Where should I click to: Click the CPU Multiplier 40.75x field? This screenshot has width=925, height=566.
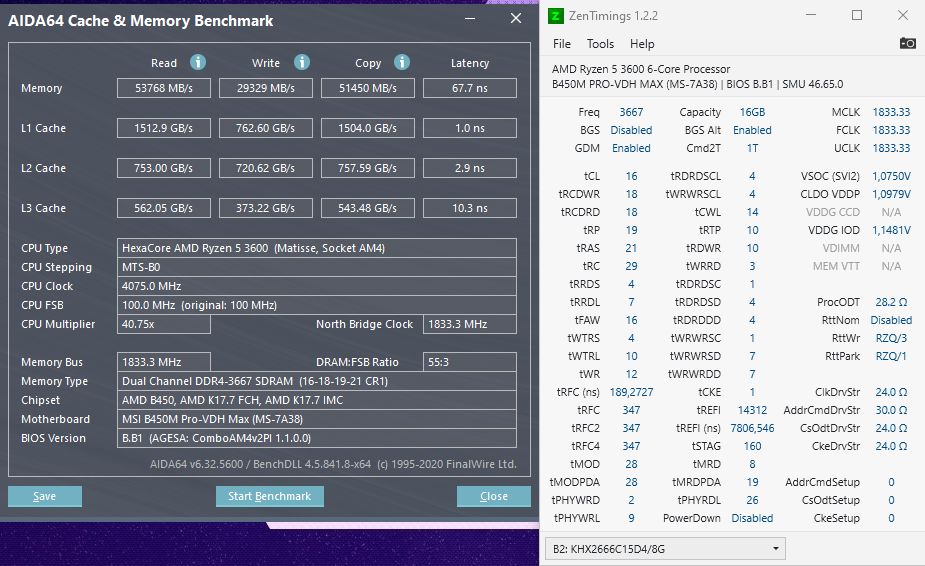(164, 324)
